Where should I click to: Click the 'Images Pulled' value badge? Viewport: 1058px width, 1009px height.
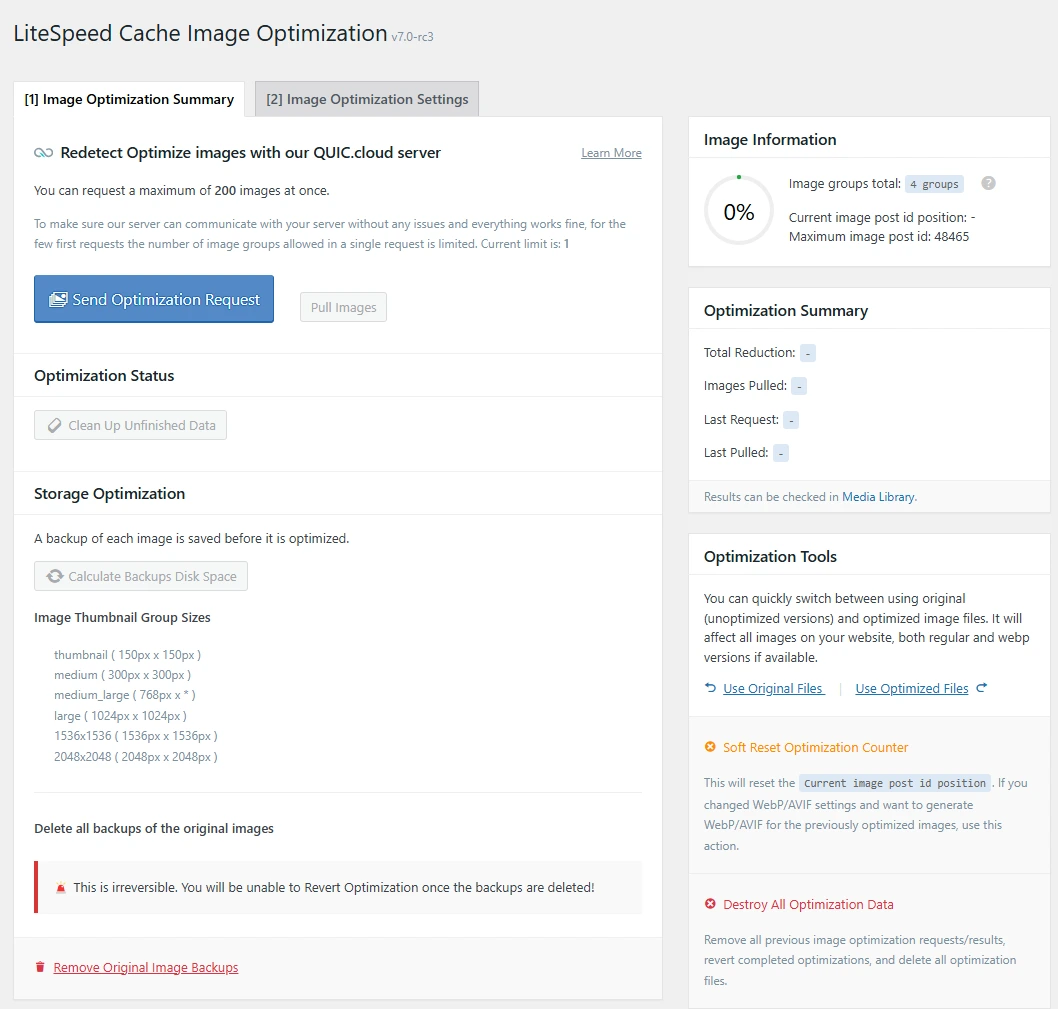click(799, 386)
